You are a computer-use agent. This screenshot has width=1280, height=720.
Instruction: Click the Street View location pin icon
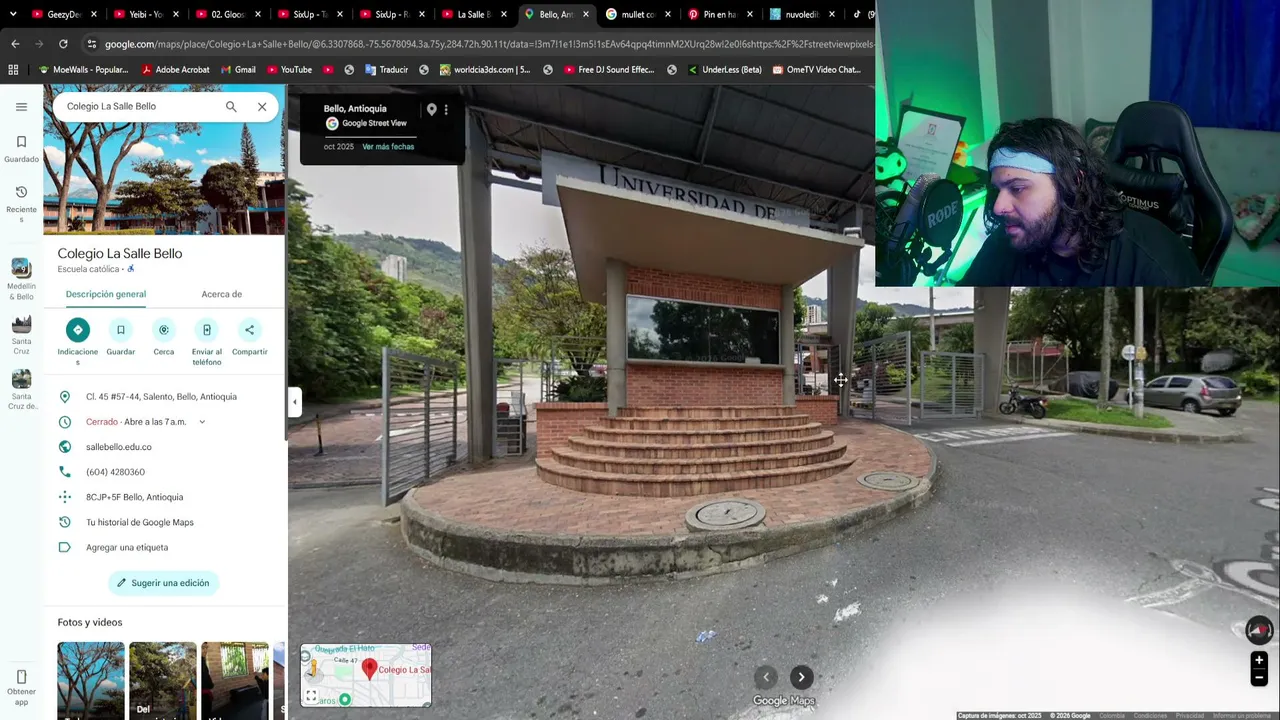click(431, 109)
